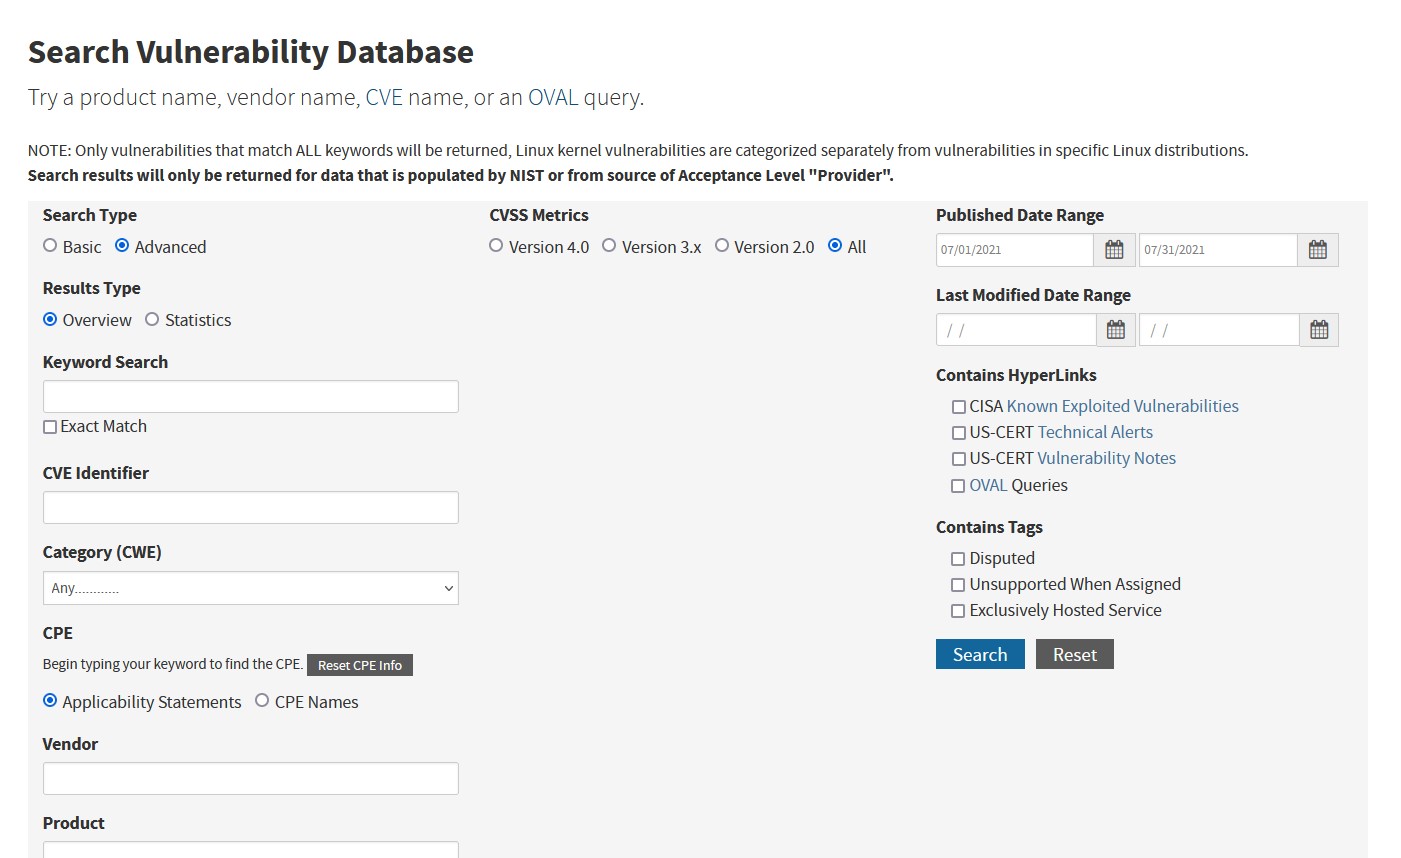
Task: Click the Vendor input field
Action: tap(249, 778)
